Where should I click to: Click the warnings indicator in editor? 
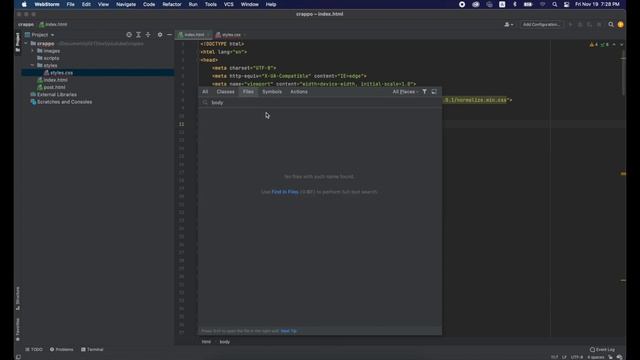point(593,44)
